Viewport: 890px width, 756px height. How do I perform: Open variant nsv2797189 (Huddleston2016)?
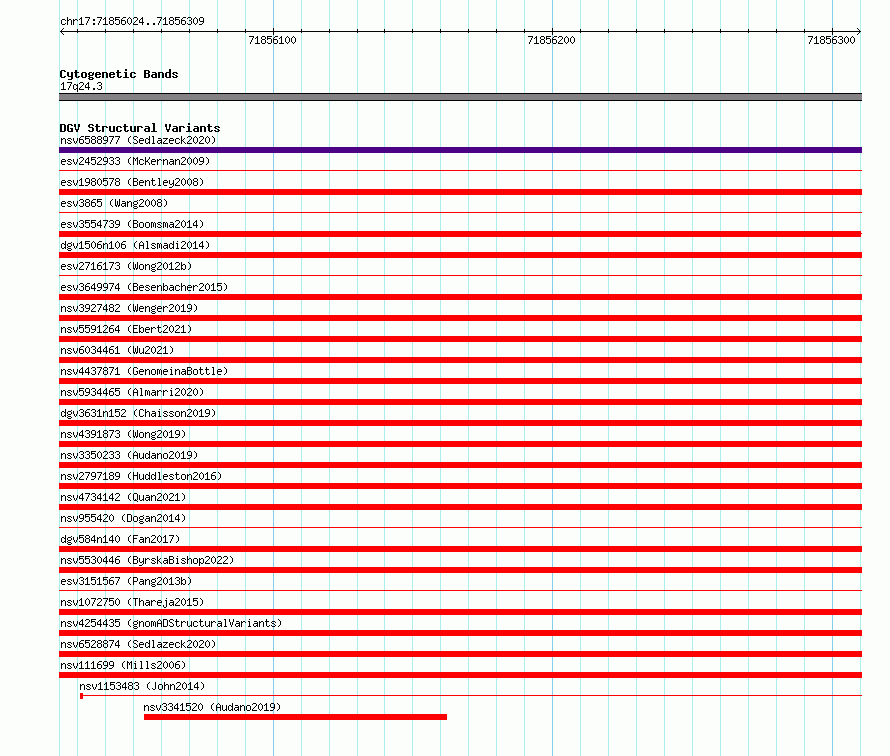coord(141,476)
